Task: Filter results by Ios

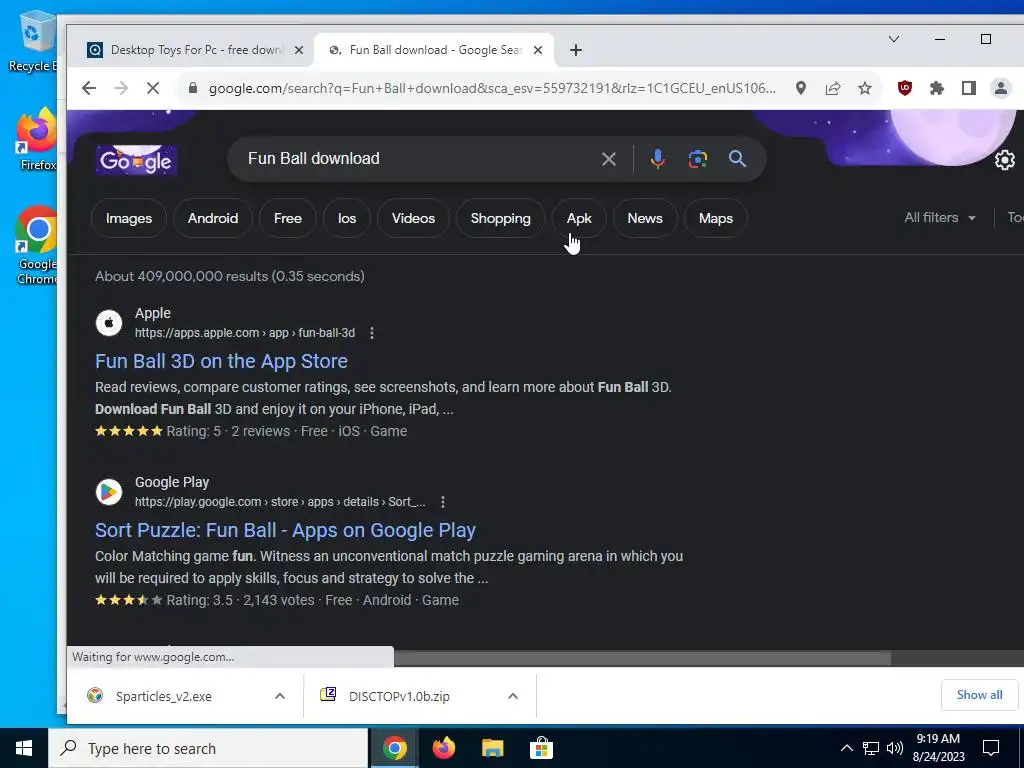Action: click(347, 218)
